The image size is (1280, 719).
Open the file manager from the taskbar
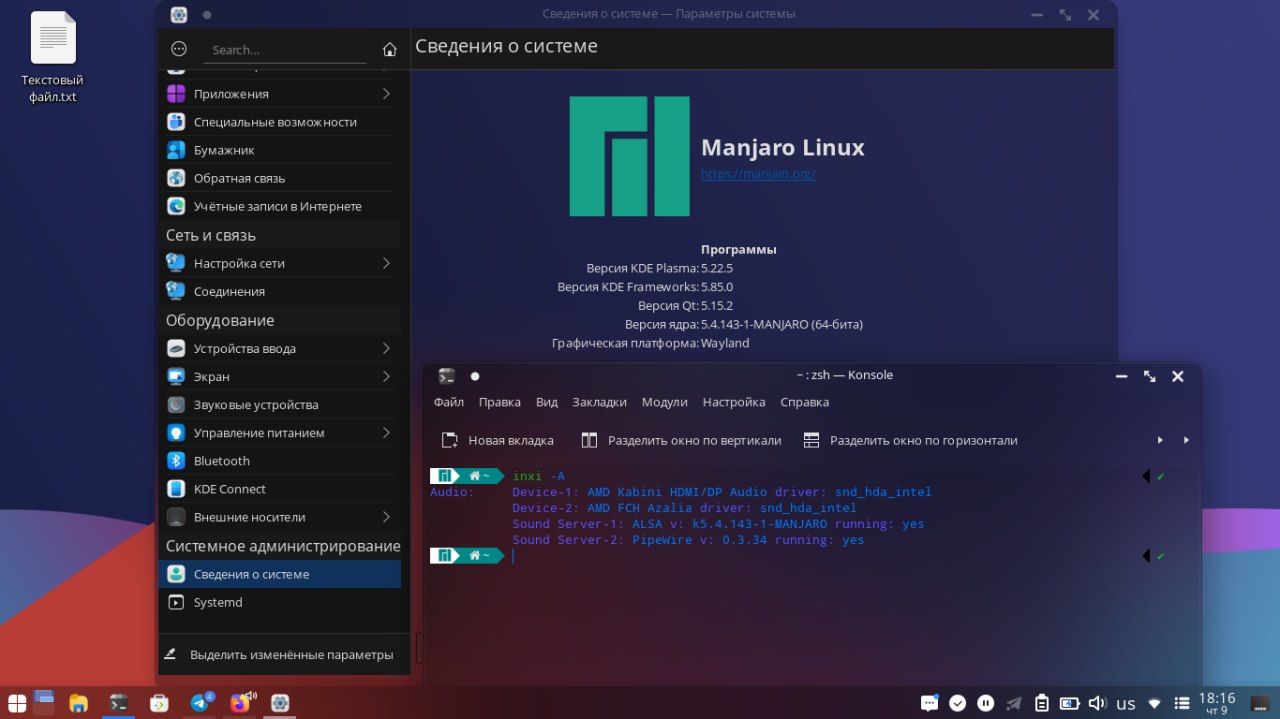click(78, 703)
